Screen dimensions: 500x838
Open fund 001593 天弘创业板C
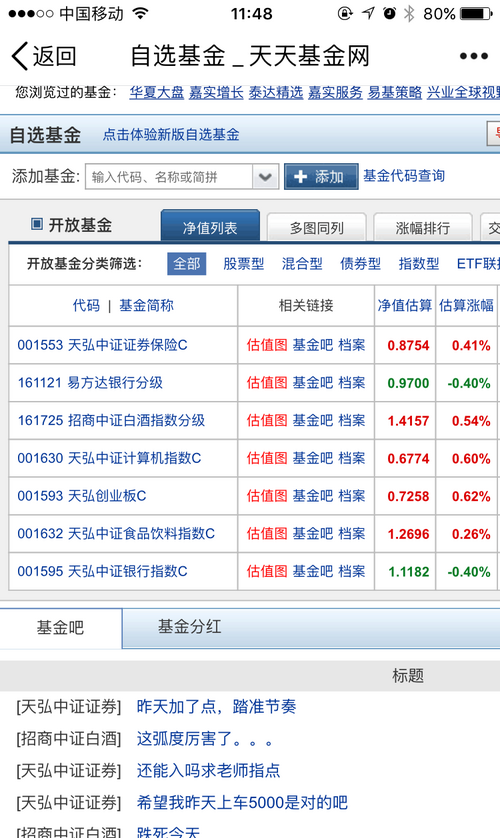point(82,496)
